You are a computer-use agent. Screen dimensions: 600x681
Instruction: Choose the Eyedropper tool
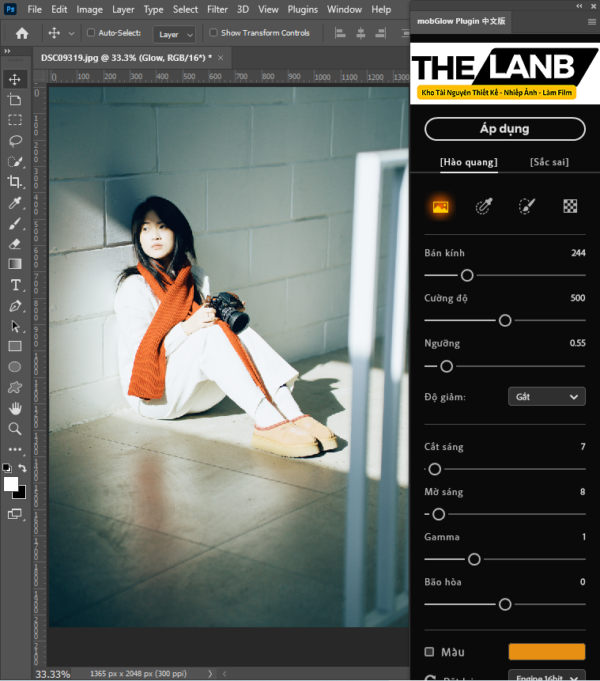pyautogui.click(x=15, y=202)
